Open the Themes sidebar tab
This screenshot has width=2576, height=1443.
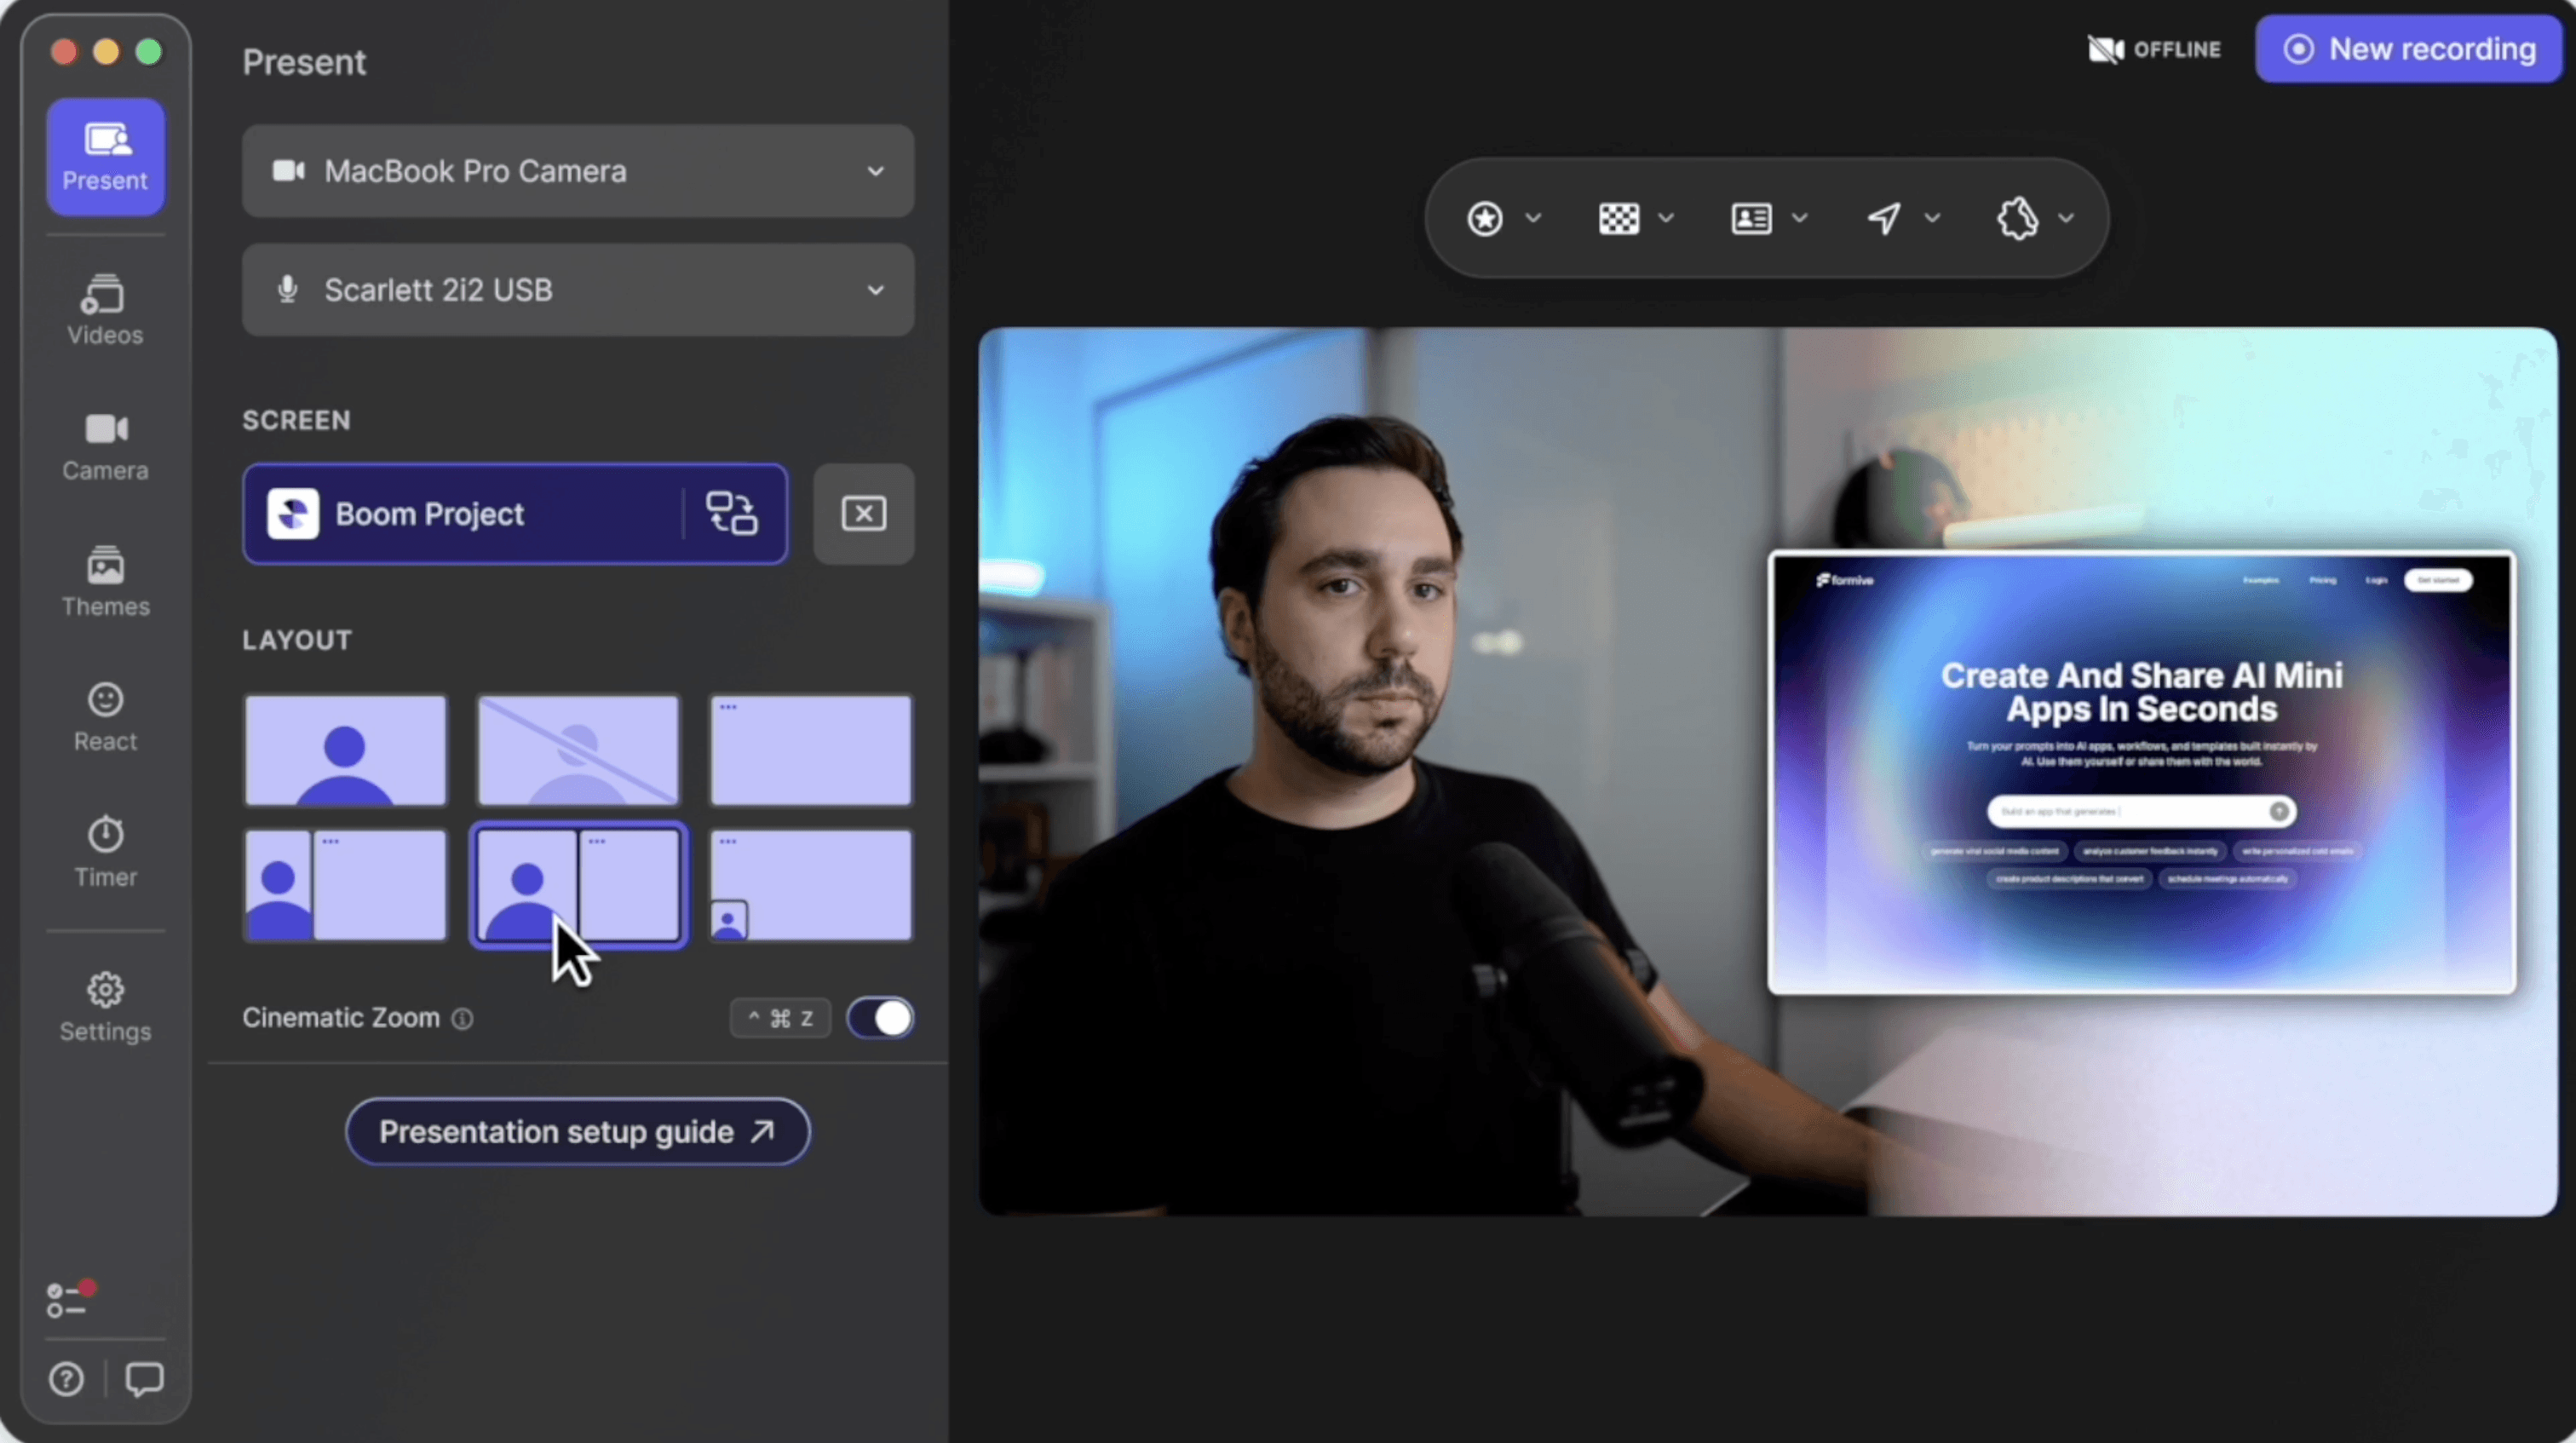(x=105, y=582)
